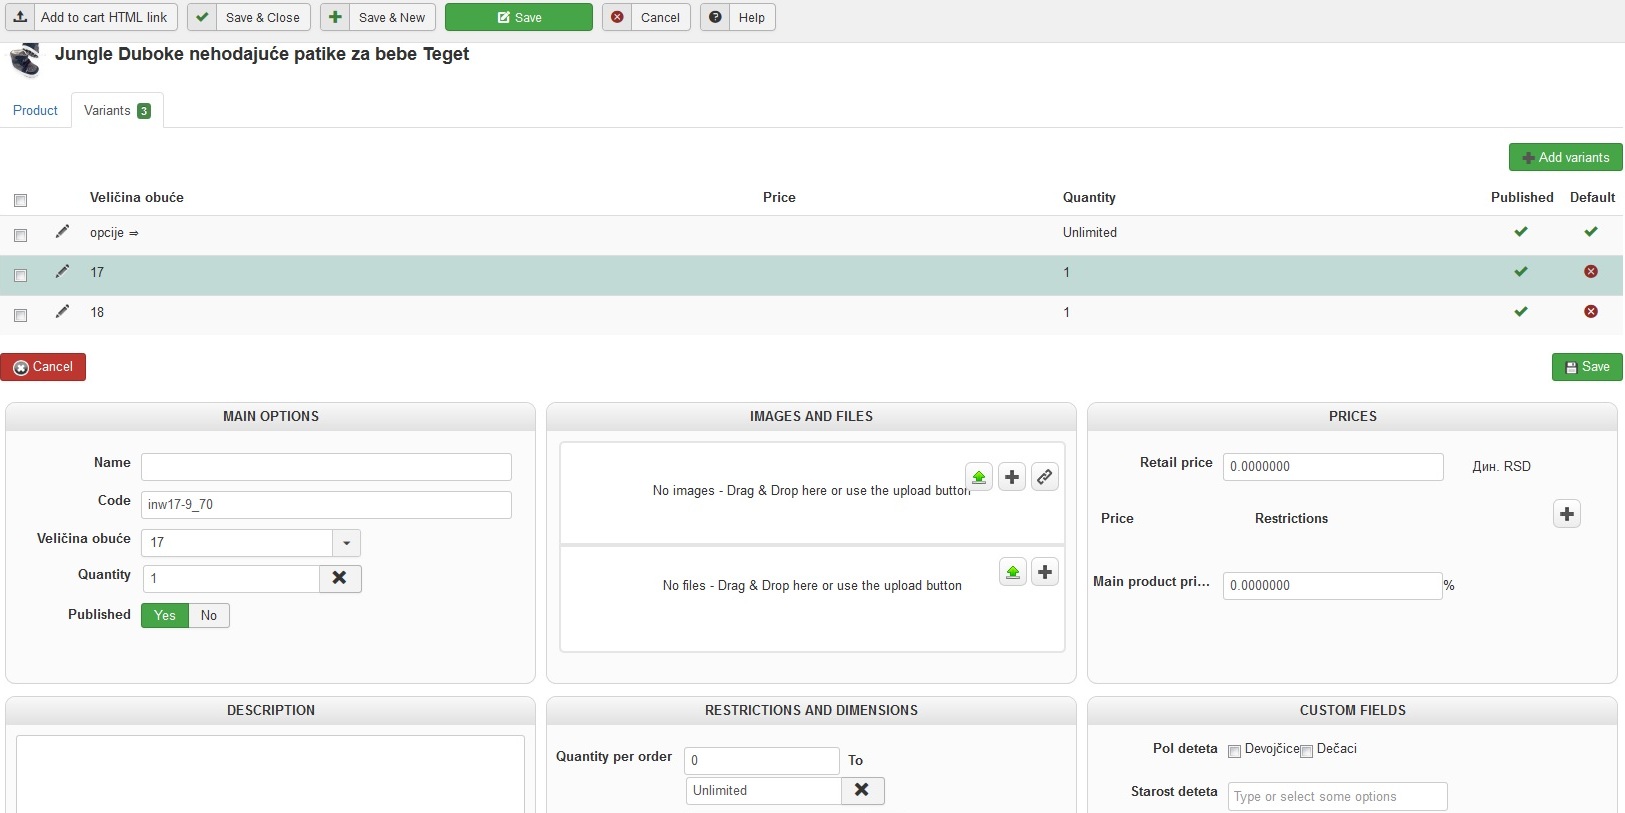Set Published to No
This screenshot has height=813, width=1625.
pyautogui.click(x=209, y=615)
